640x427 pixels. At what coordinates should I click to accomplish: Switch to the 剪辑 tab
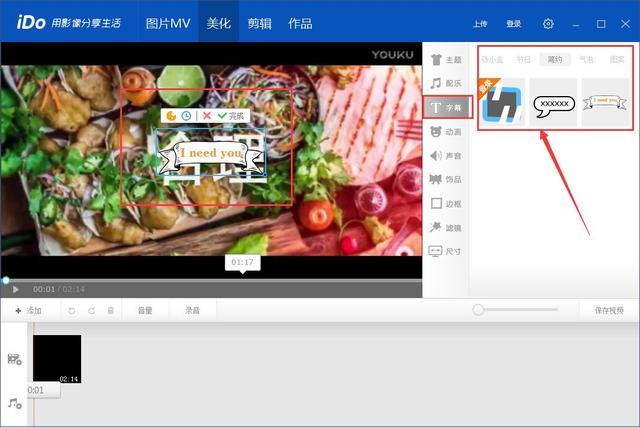click(260, 23)
